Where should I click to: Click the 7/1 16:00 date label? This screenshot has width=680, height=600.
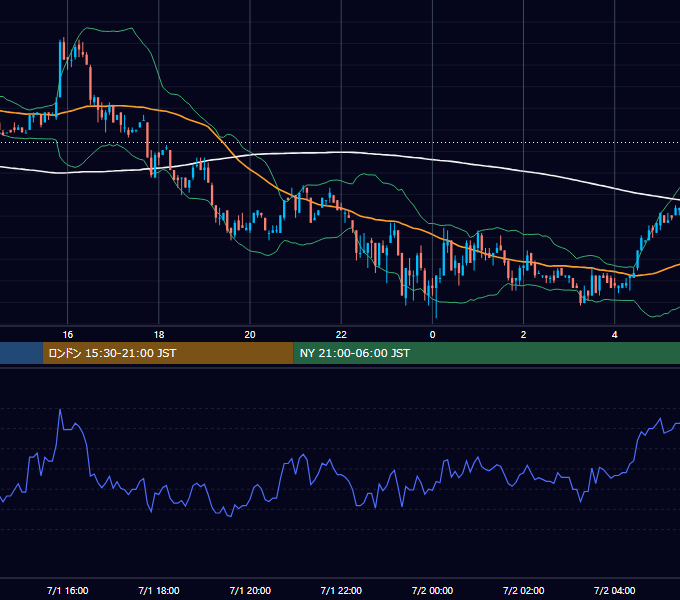(x=68, y=590)
